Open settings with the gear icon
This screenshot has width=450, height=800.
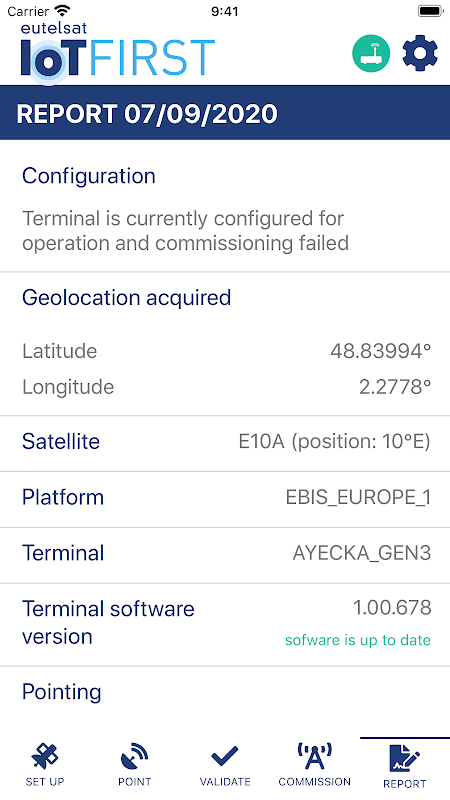click(420, 53)
